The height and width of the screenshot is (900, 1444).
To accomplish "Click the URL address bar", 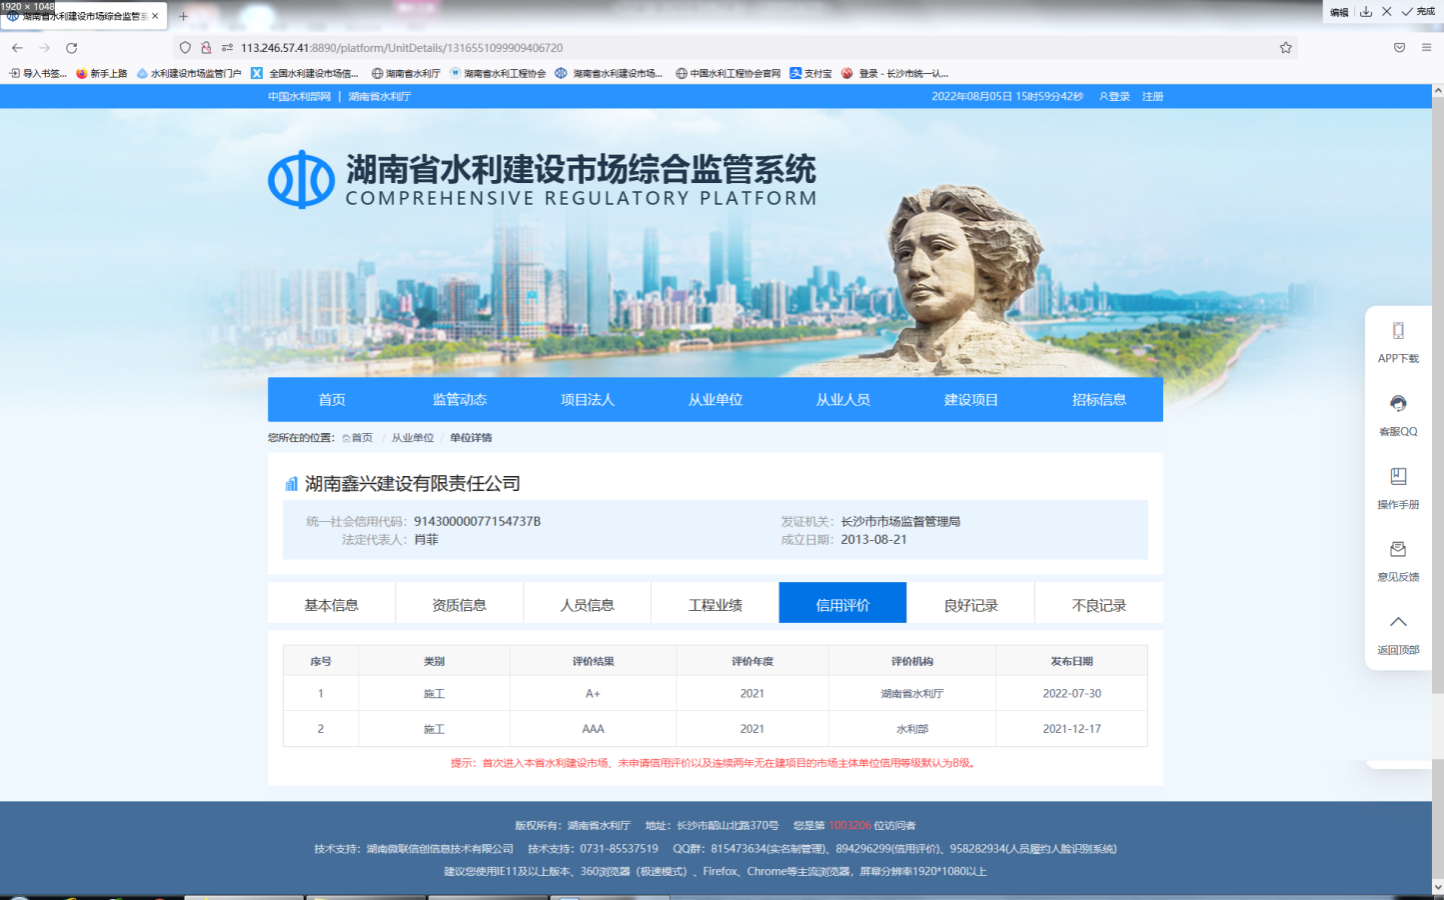I will (700, 48).
